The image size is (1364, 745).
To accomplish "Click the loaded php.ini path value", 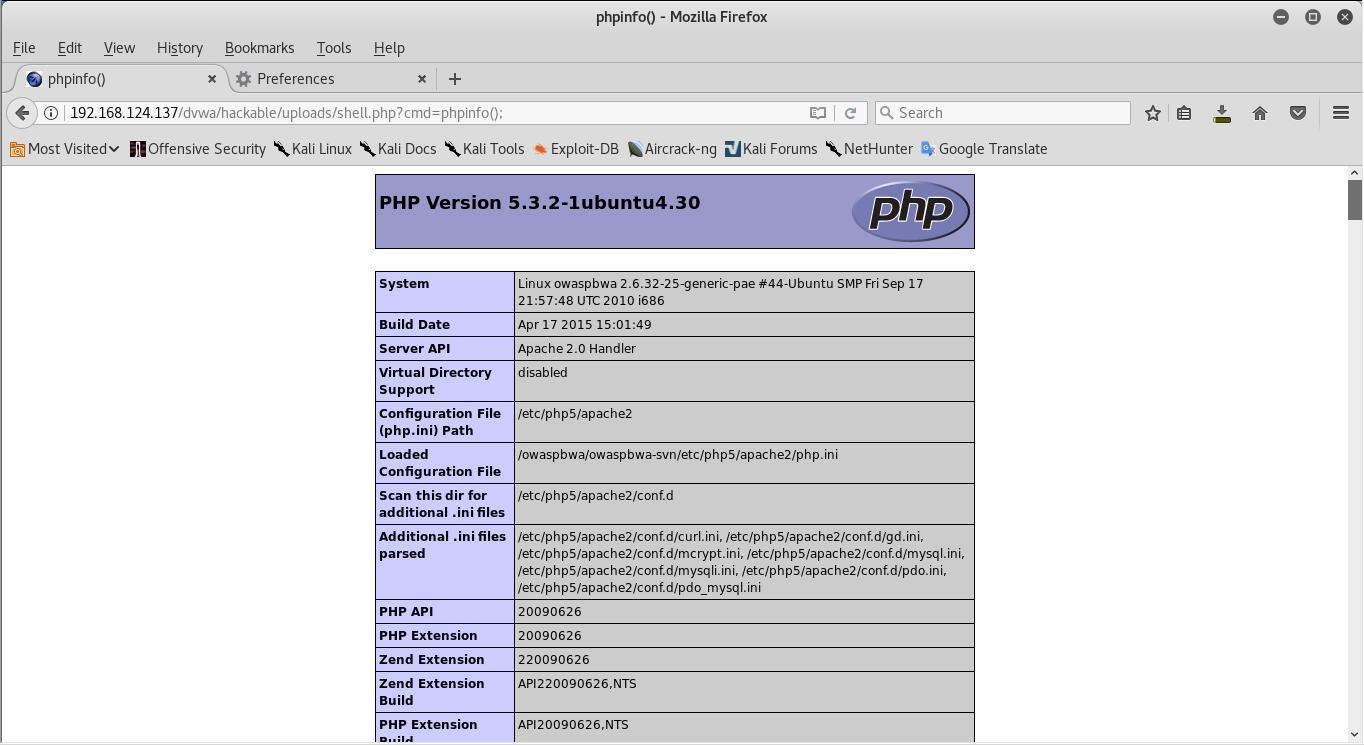I will (x=678, y=455).
